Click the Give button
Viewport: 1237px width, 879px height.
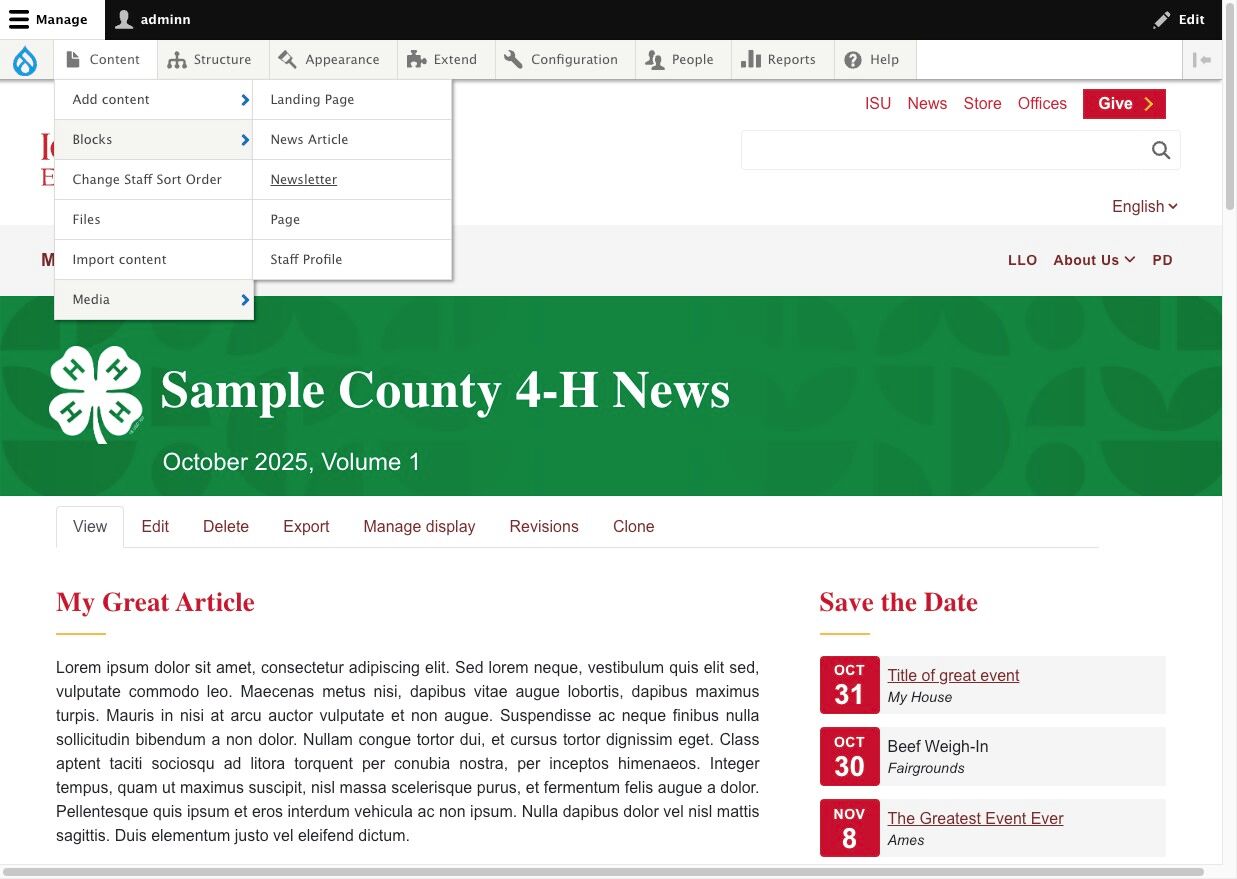click(x=1124, y=104)
